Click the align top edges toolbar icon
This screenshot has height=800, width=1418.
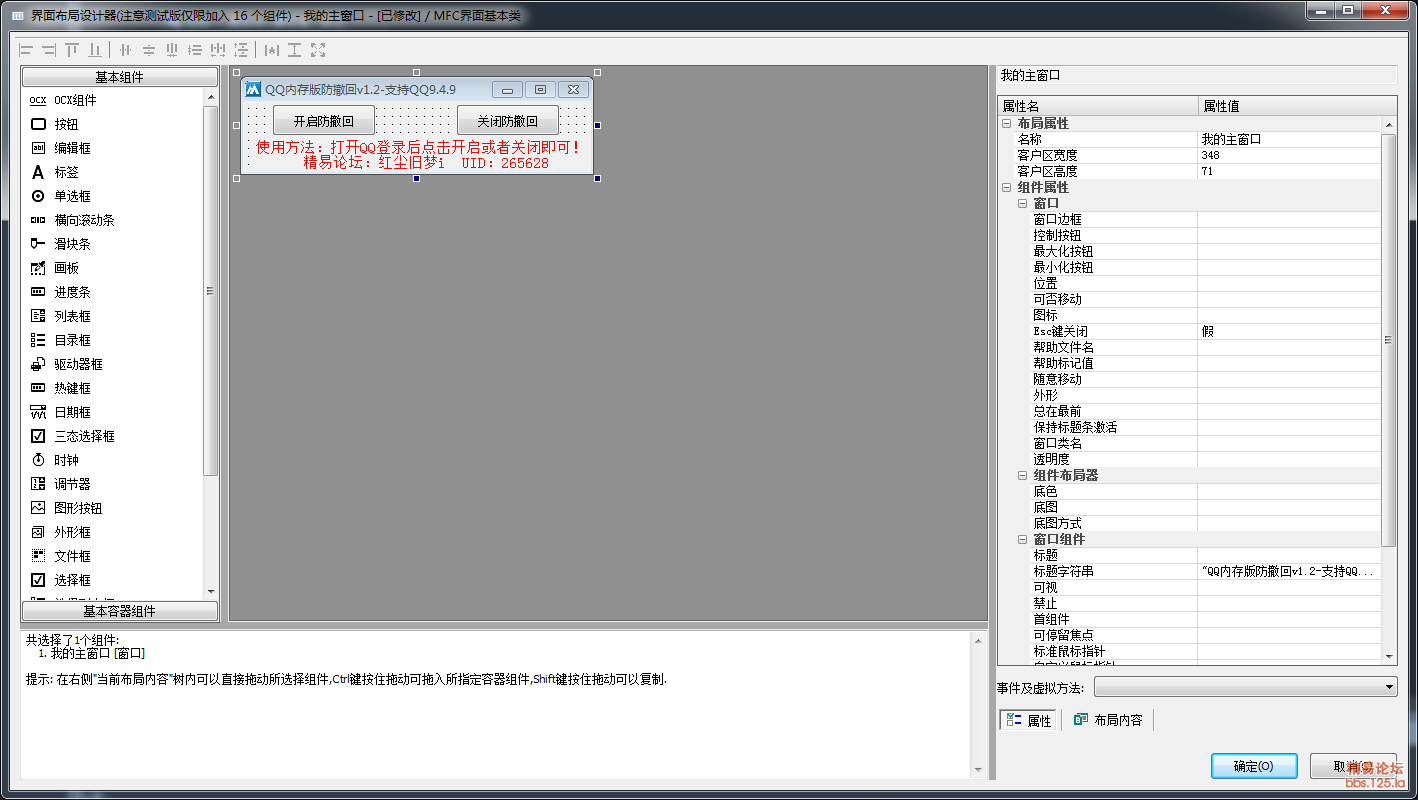tap(72, 49)
